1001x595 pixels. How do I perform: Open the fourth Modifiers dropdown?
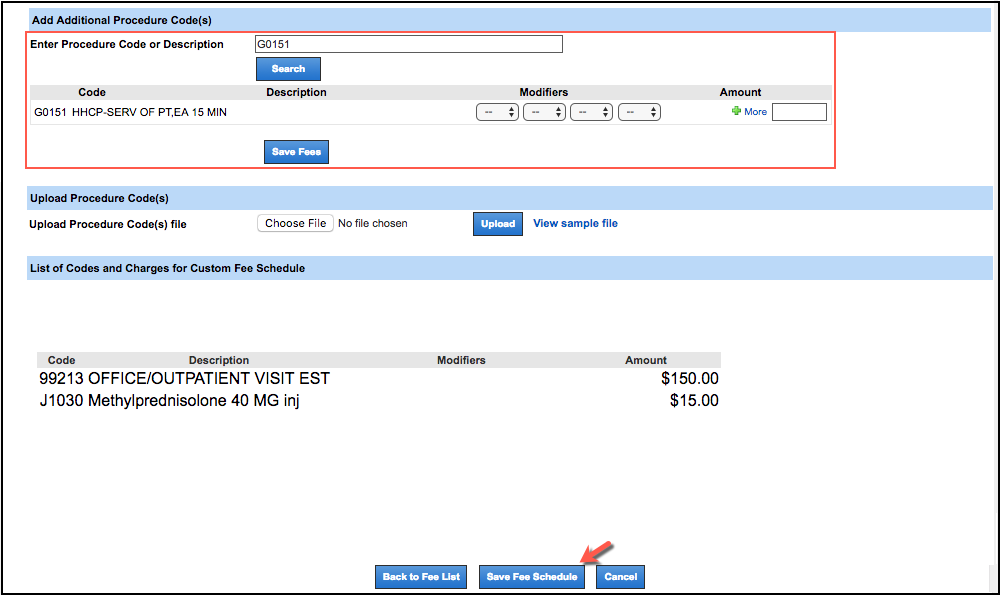[x=638, y=112]
